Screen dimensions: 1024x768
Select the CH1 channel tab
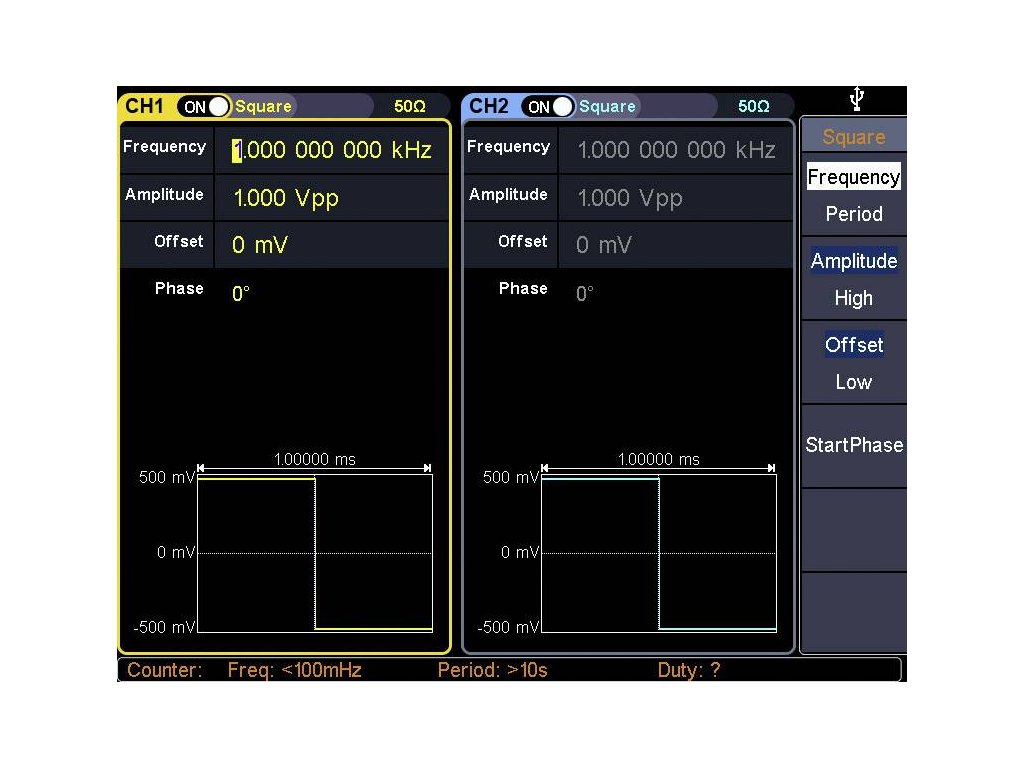click(145, 106)
